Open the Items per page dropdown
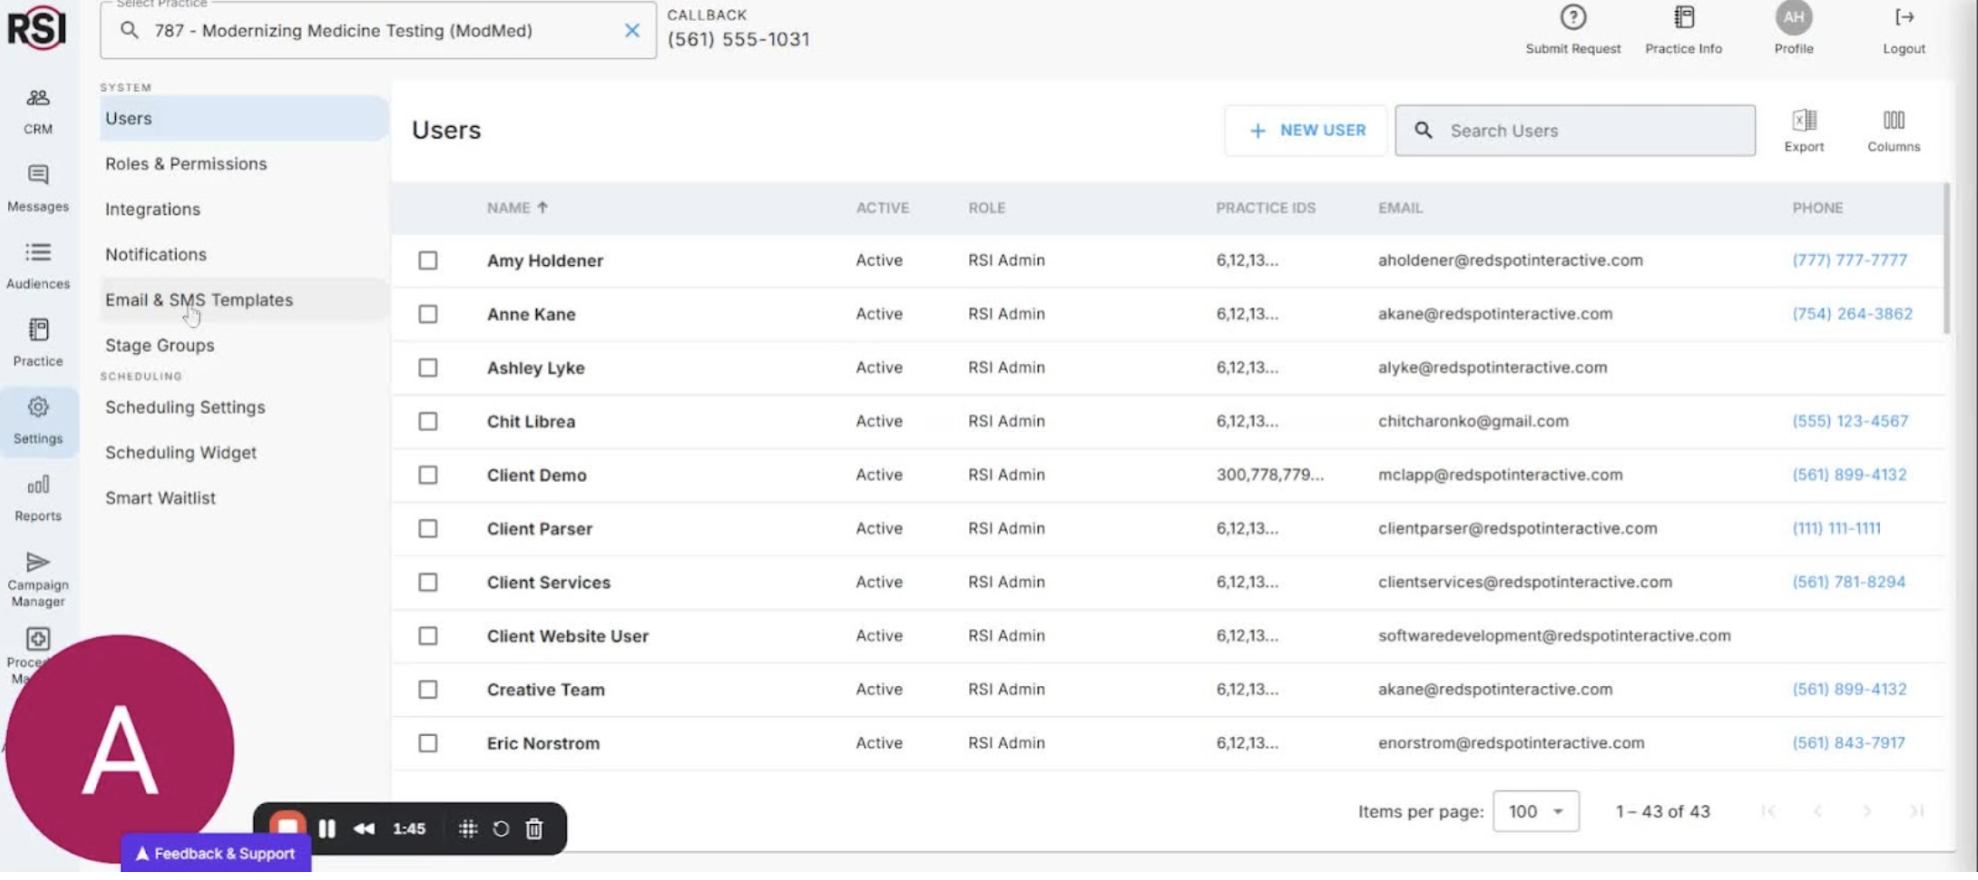 click(x=1535, y=812)
